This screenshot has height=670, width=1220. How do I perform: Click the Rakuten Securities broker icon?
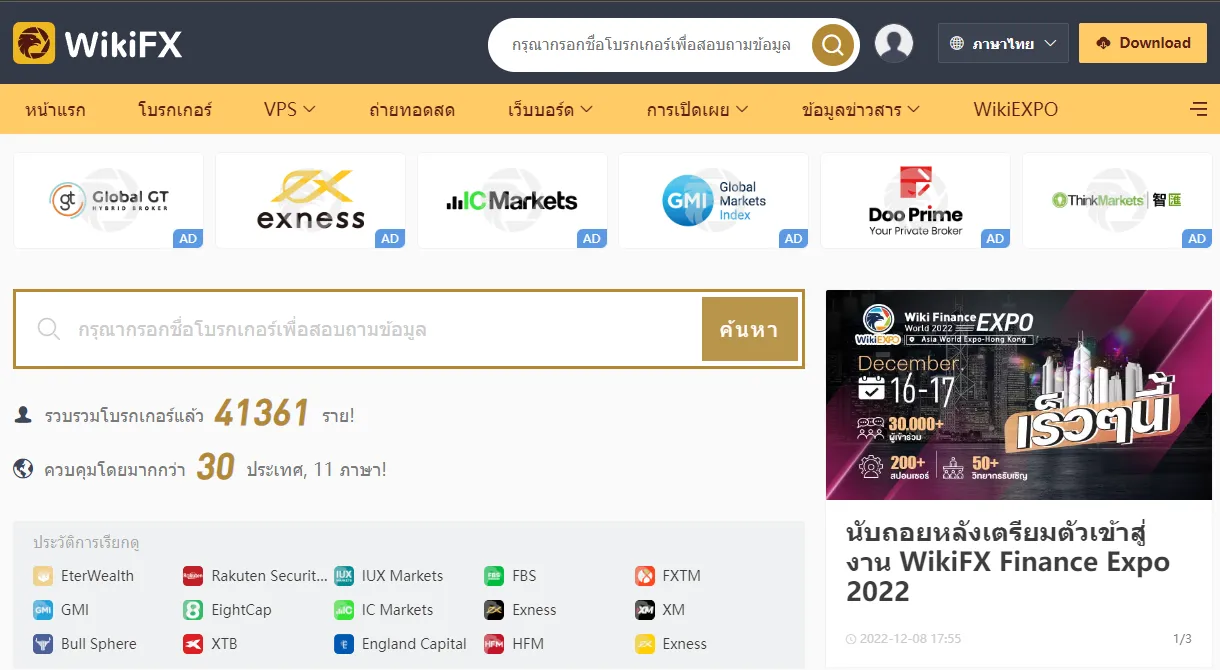coord(193,576)
